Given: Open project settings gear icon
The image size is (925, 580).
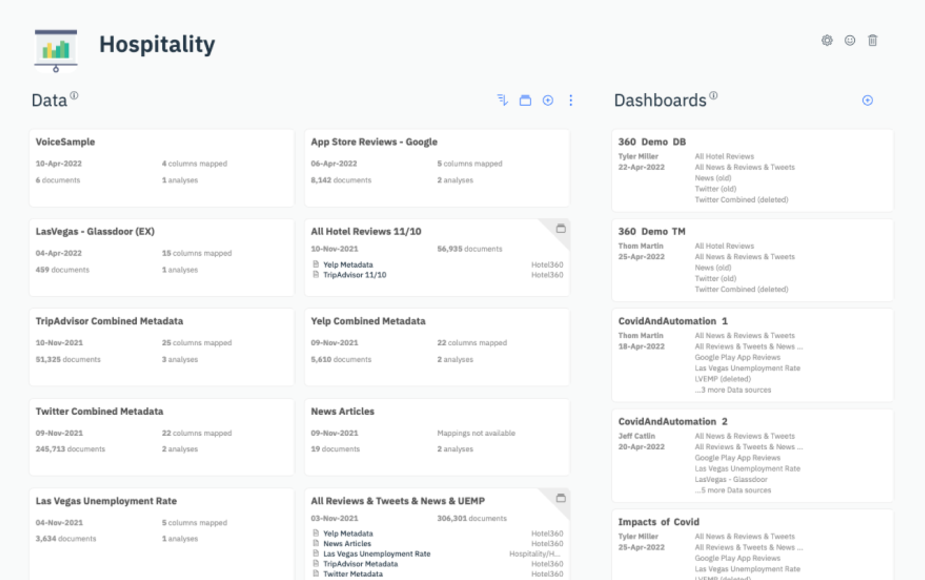Looking at the screenshot, I should (827, 40).
